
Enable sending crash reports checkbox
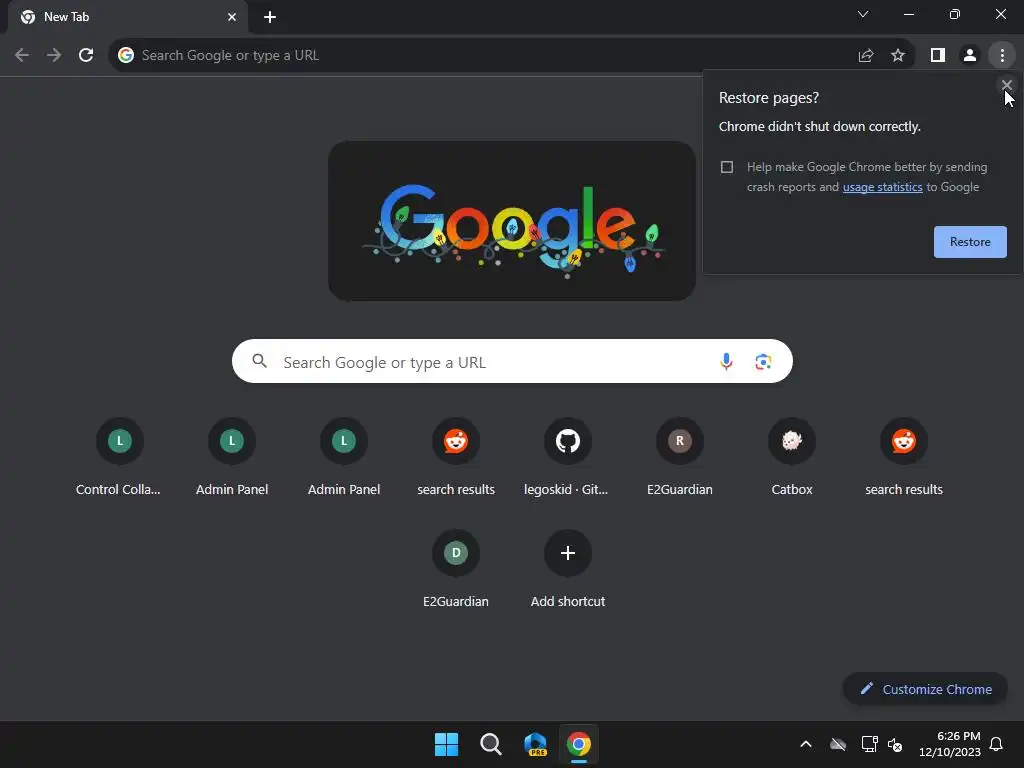click(727, 167)
